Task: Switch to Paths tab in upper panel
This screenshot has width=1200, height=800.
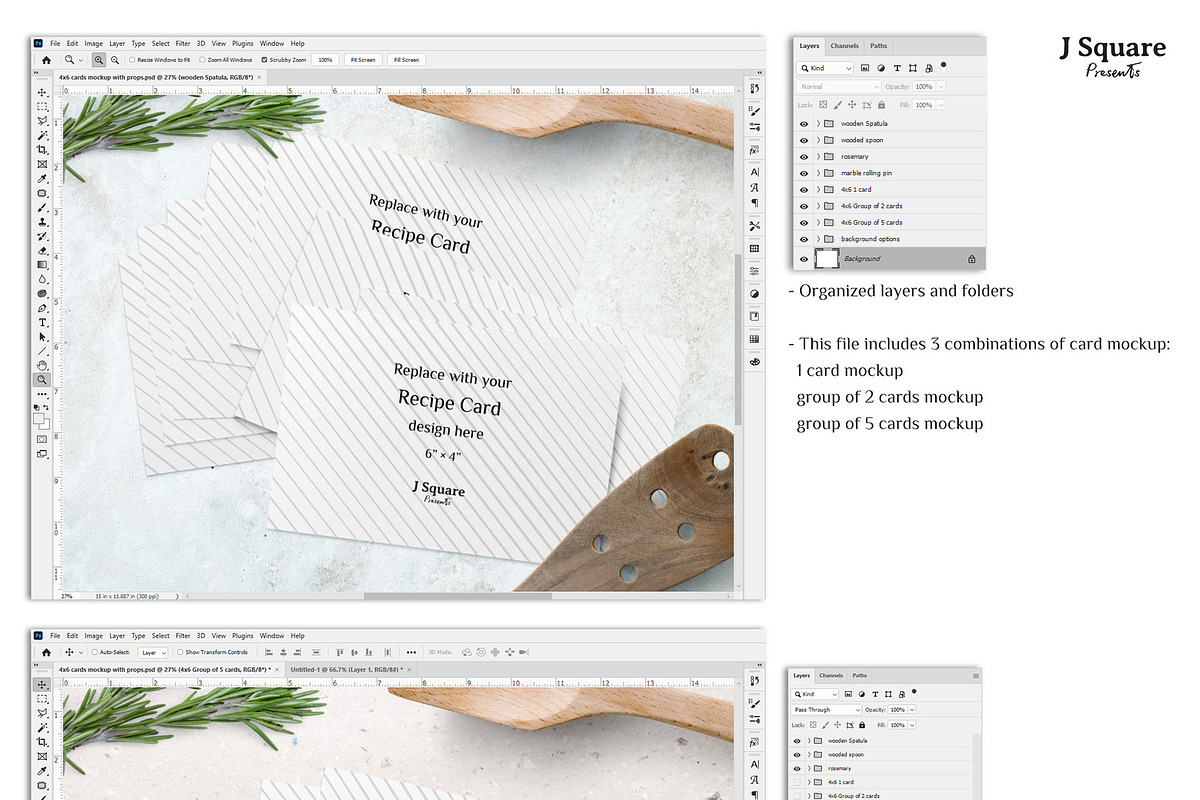Action: pos(879,46)
